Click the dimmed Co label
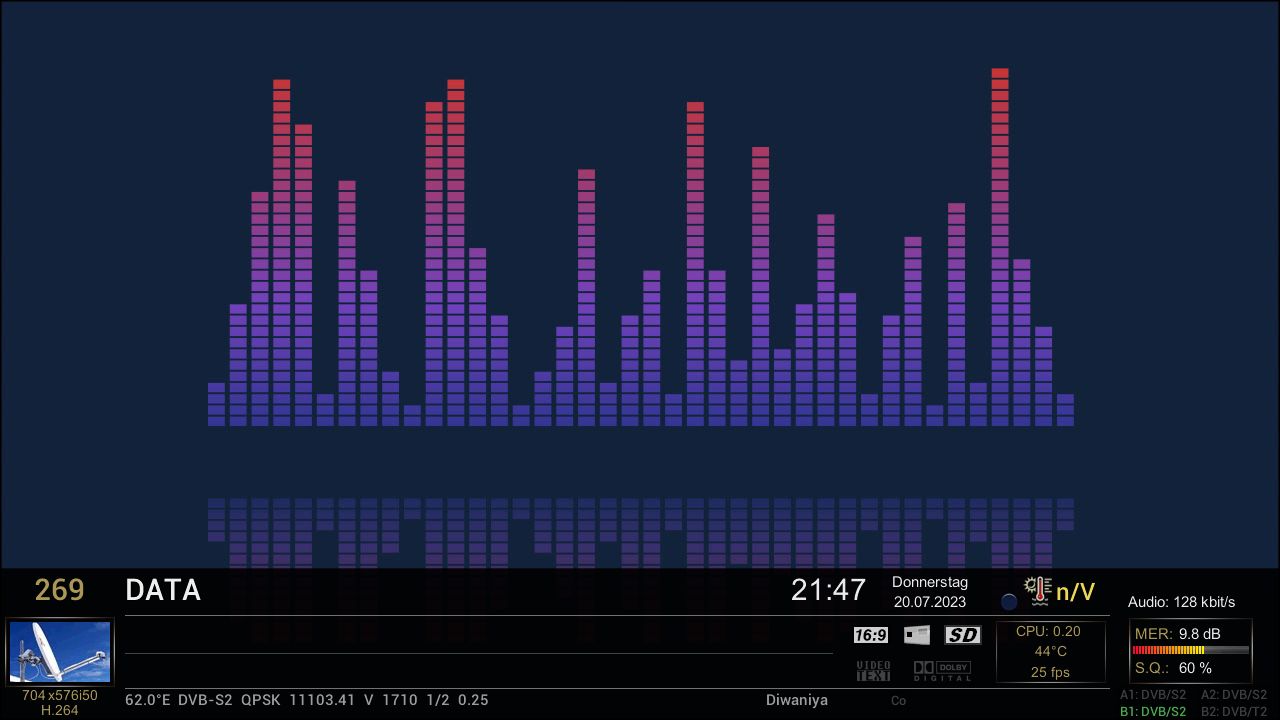1280x720 pixels. pyautogui.click(x=898, y=701)
